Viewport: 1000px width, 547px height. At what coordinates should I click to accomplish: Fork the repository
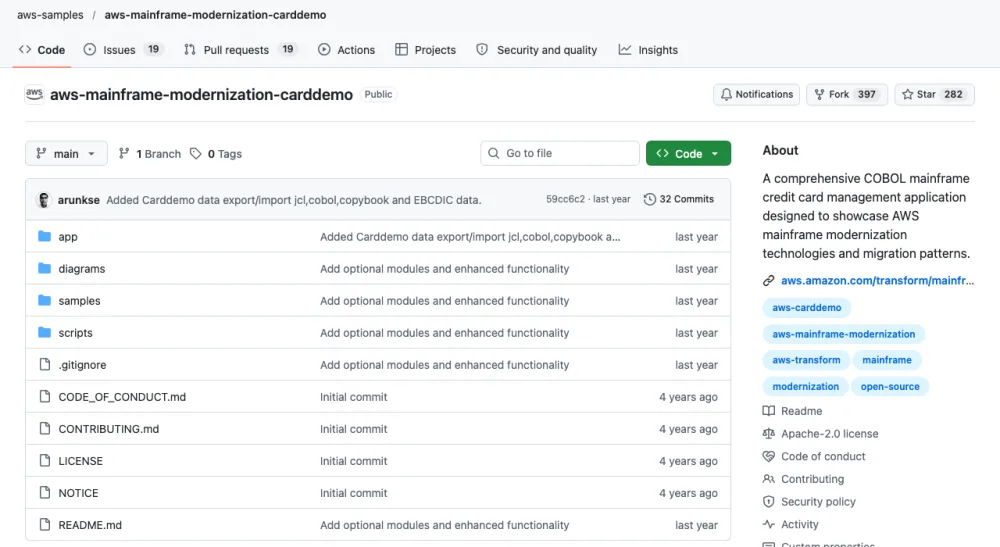(846, 94)
